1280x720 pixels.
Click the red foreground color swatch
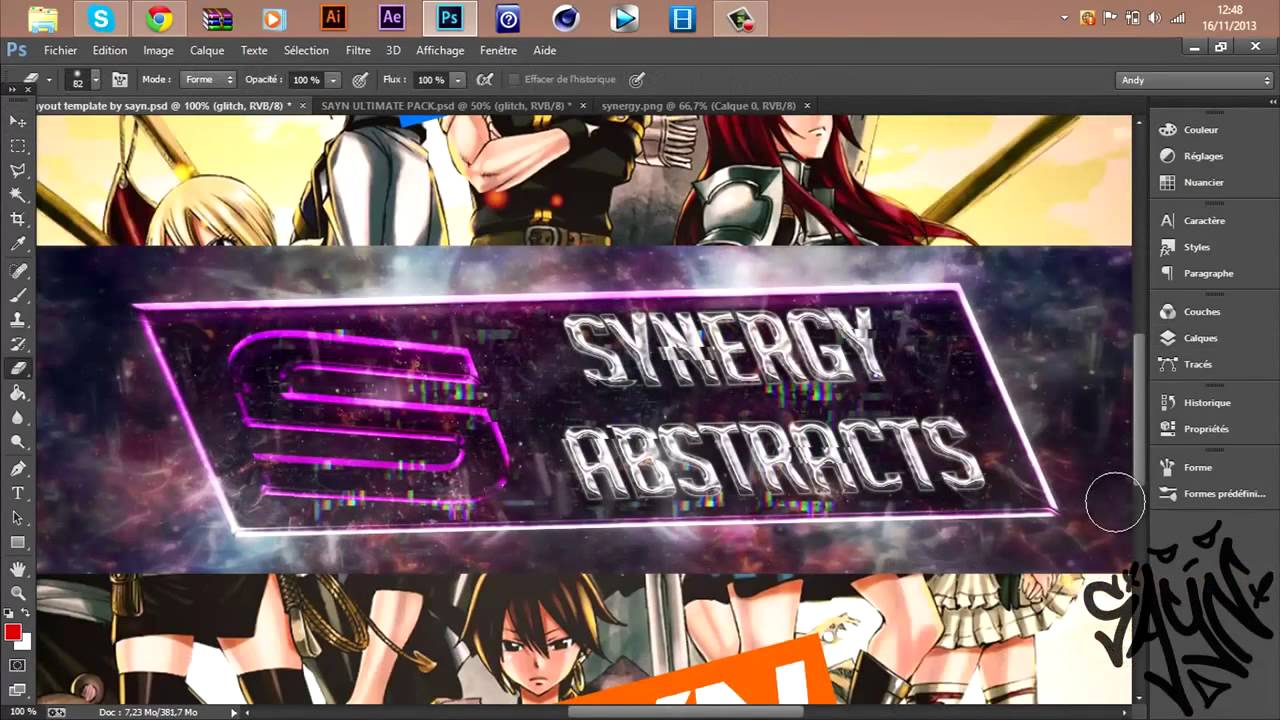coord(12,631)
